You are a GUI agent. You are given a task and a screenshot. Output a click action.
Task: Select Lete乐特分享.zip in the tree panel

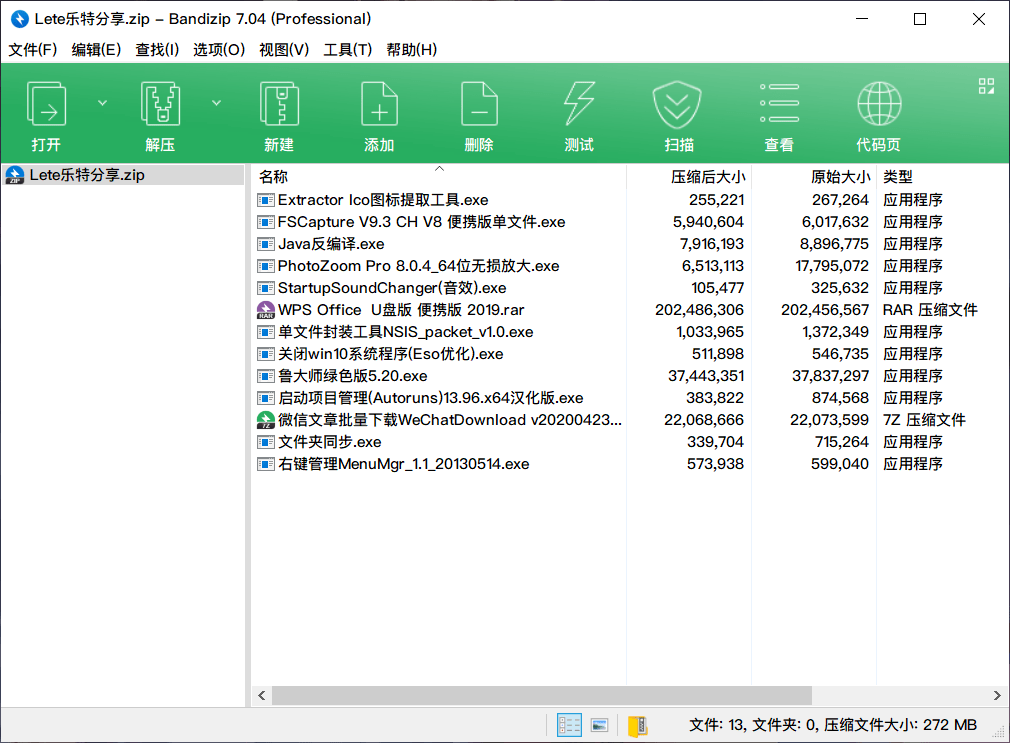(86, 175)
